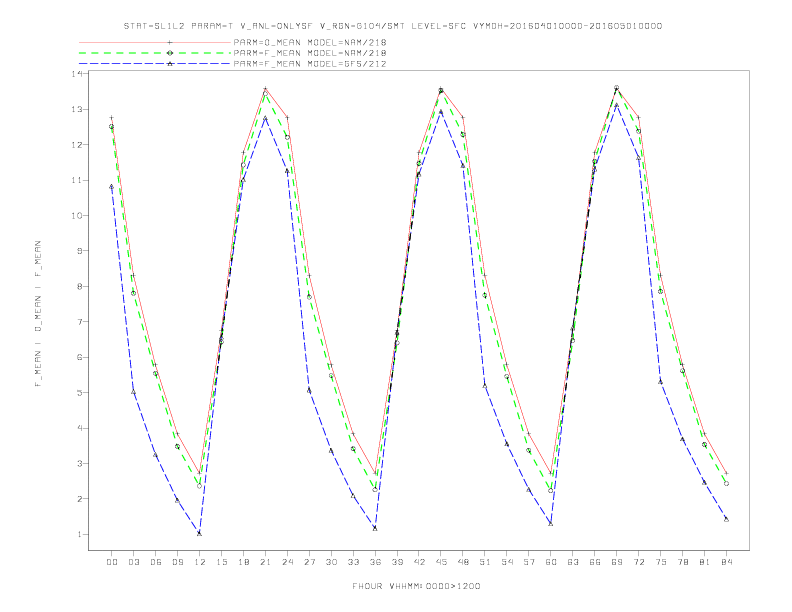The image size is (792, 612).
Task: Click the triangle marker on blue legend line
Action: pyautogui.click(x=170, y=64)
